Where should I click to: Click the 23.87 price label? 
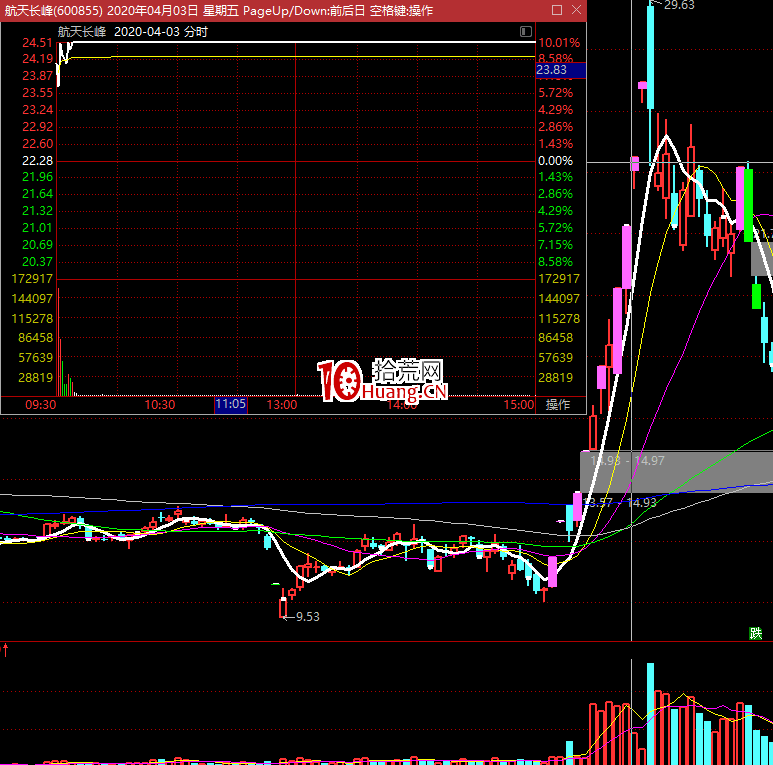pos(37,76)
